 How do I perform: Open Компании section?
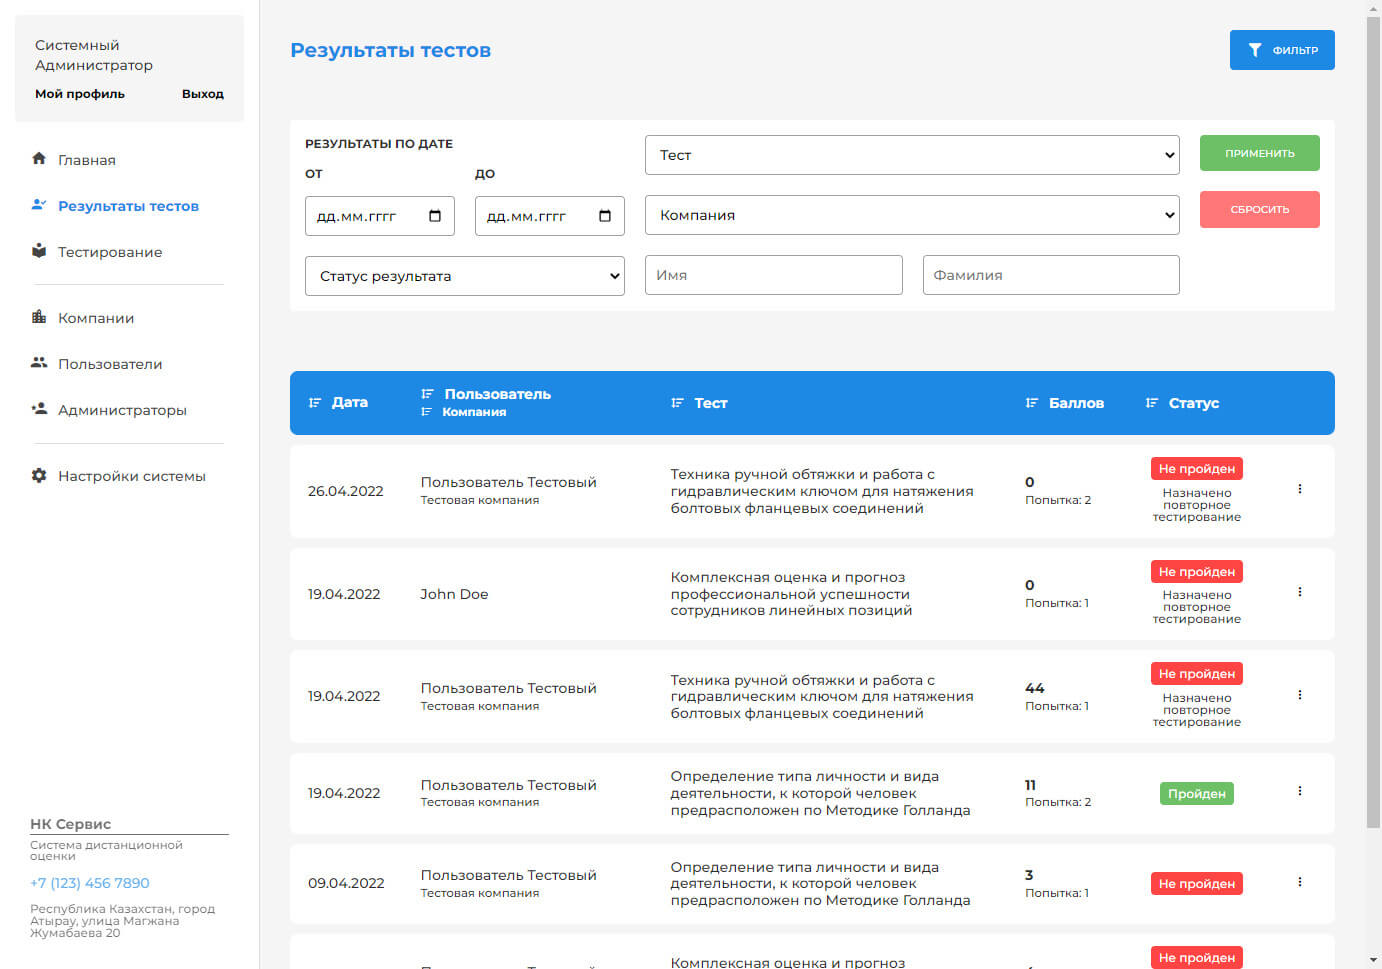point(96,318)
